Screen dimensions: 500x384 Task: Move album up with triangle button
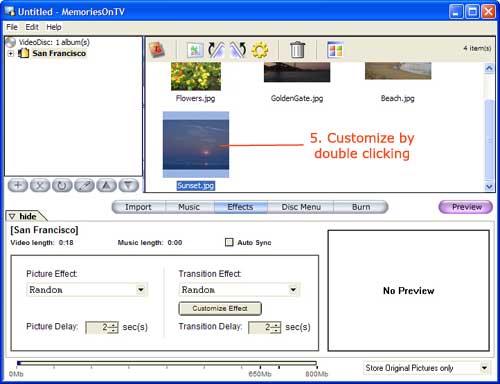(x=106, y=185)
